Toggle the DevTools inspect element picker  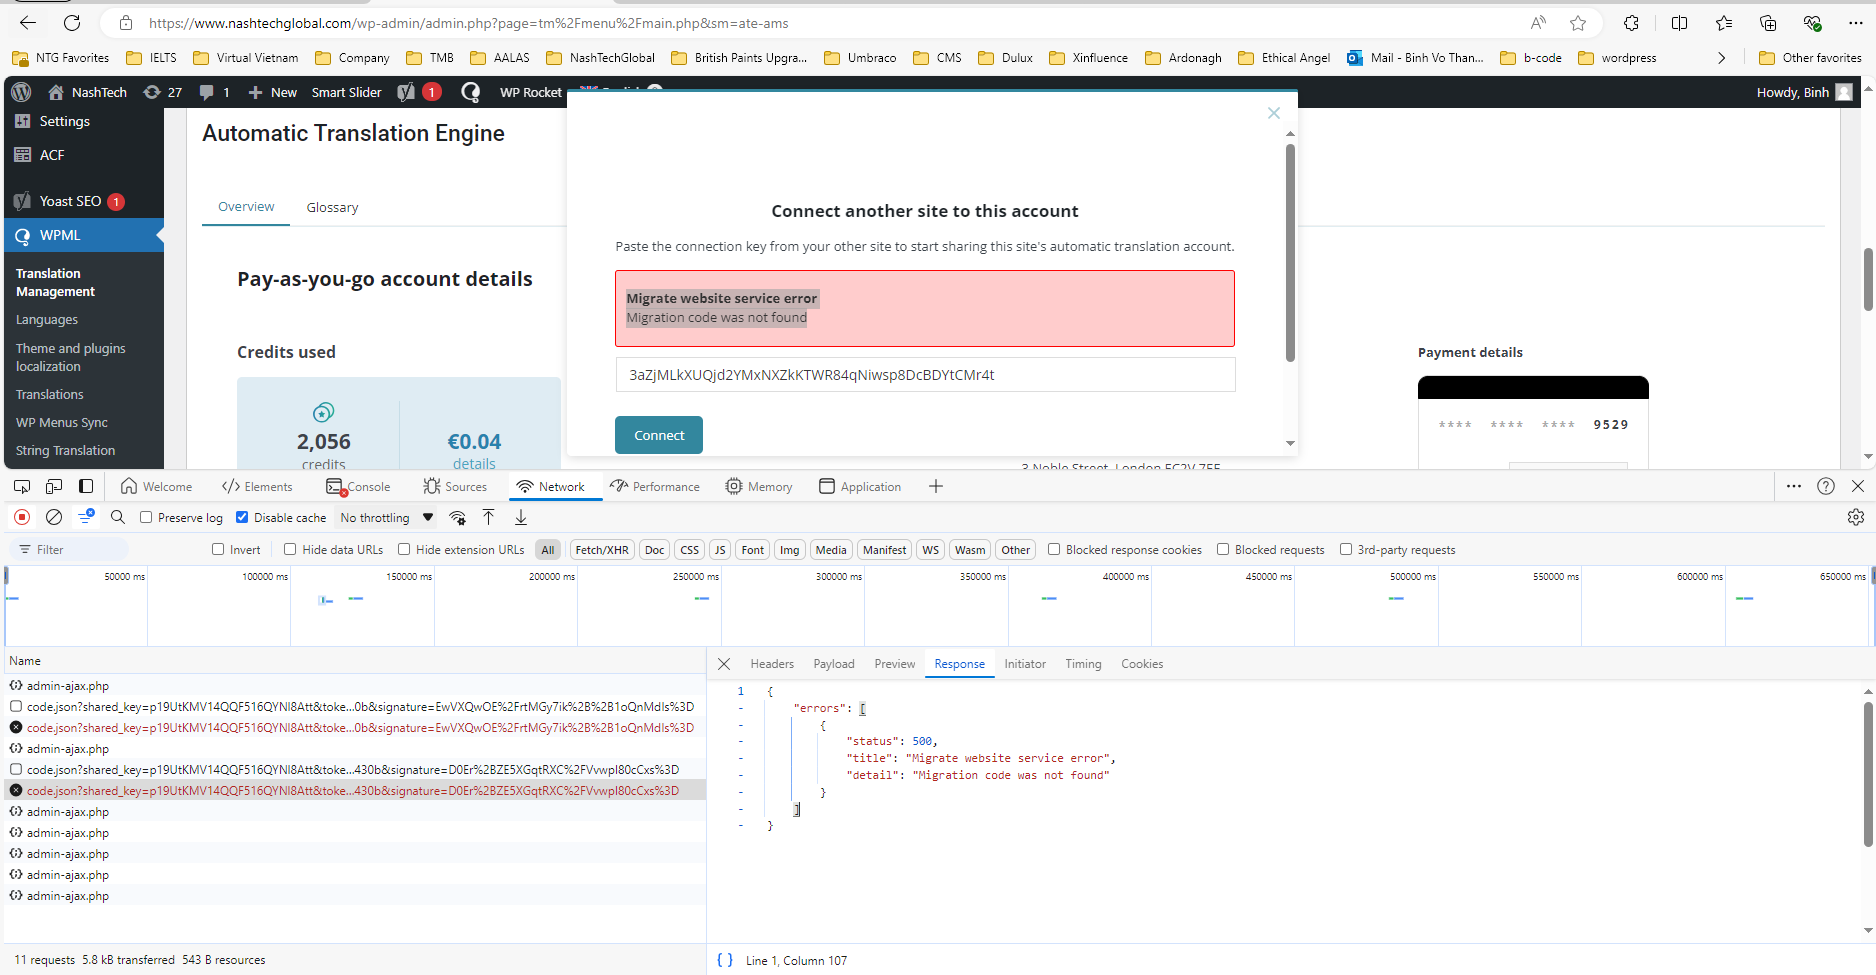(x=22, y=486)
